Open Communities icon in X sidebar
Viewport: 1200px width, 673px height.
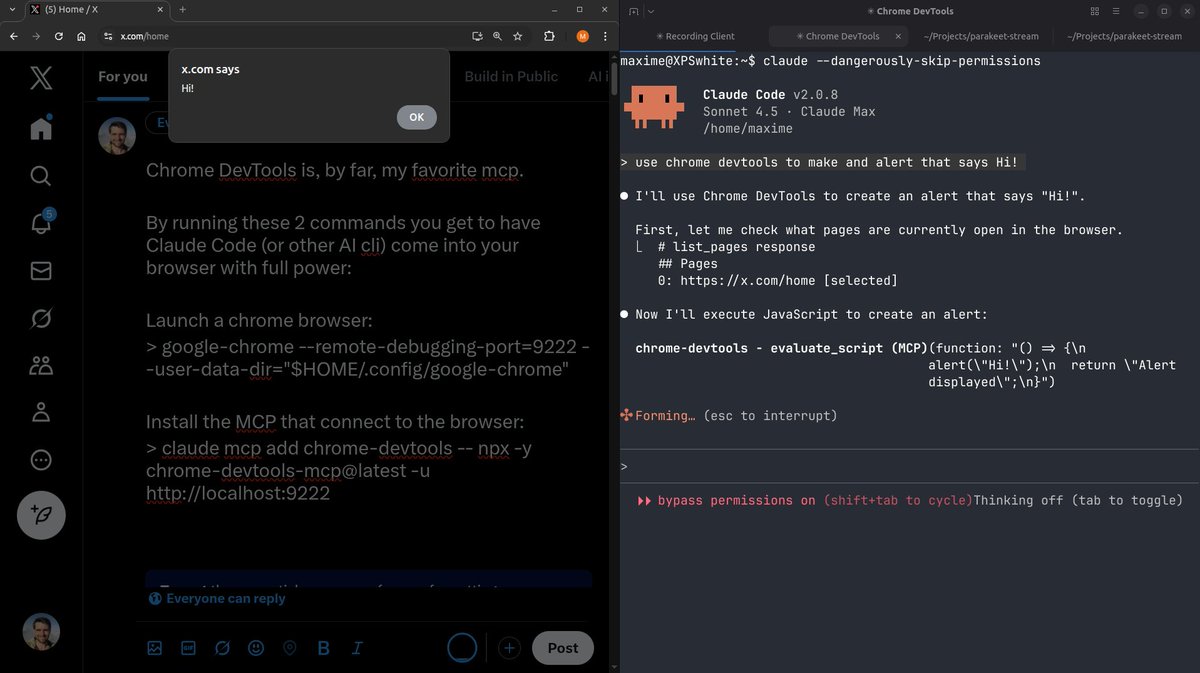41,365
